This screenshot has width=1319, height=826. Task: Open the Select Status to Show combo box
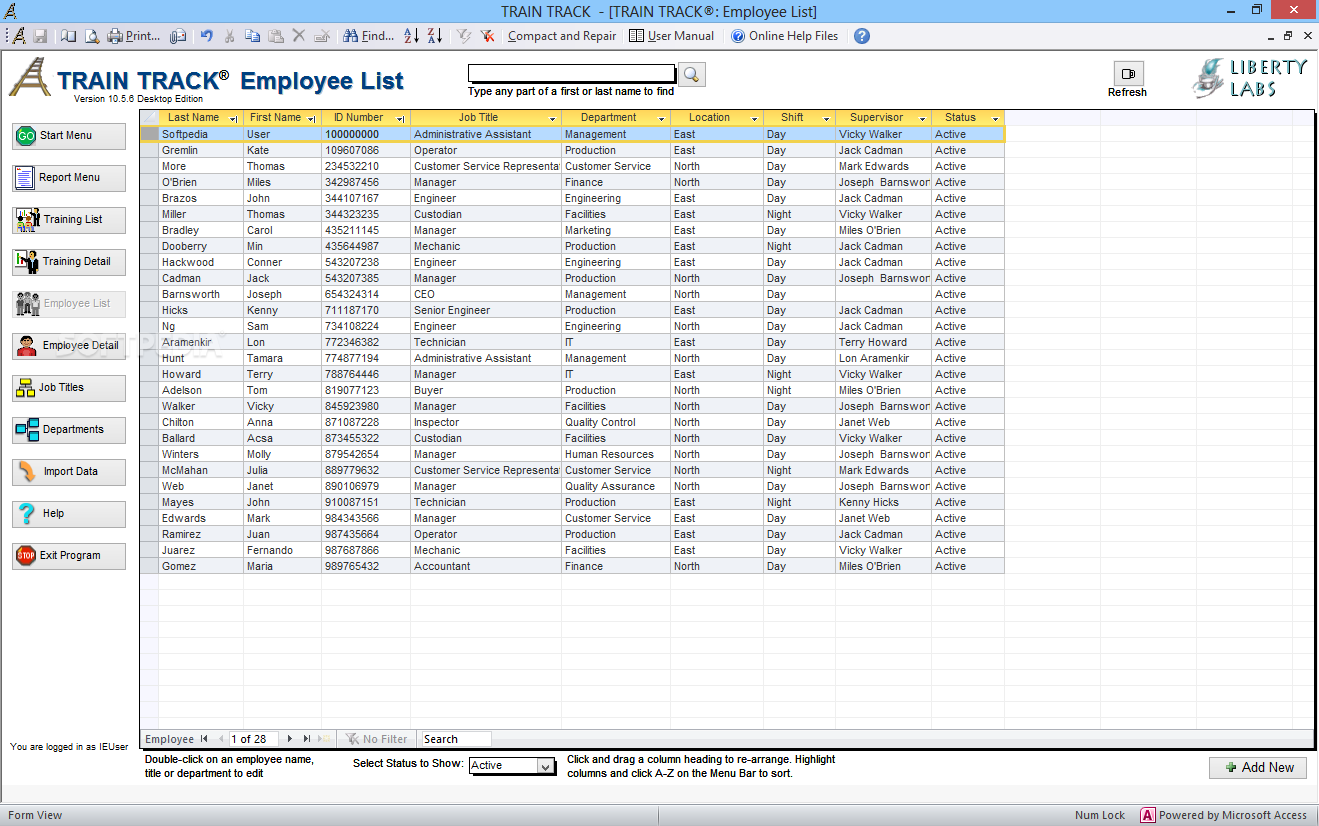512,766
